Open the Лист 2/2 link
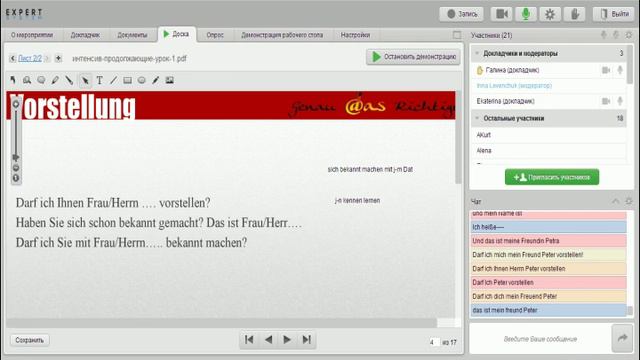This screenshot has width=640, height=360. point(30,58)
